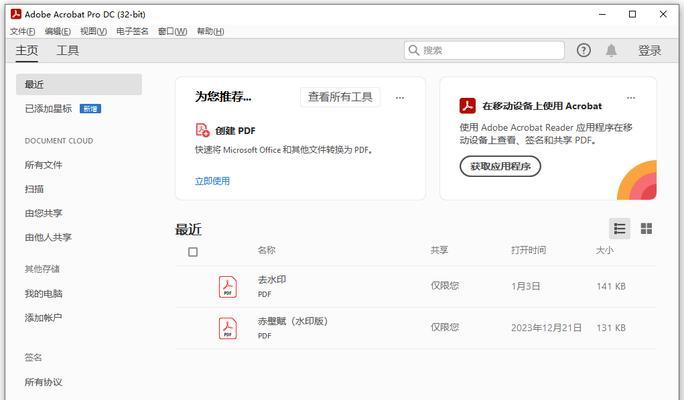Tick the select-all checkbox in recent list
Viewport: 684px width, 400px height.
pos(193,252)
